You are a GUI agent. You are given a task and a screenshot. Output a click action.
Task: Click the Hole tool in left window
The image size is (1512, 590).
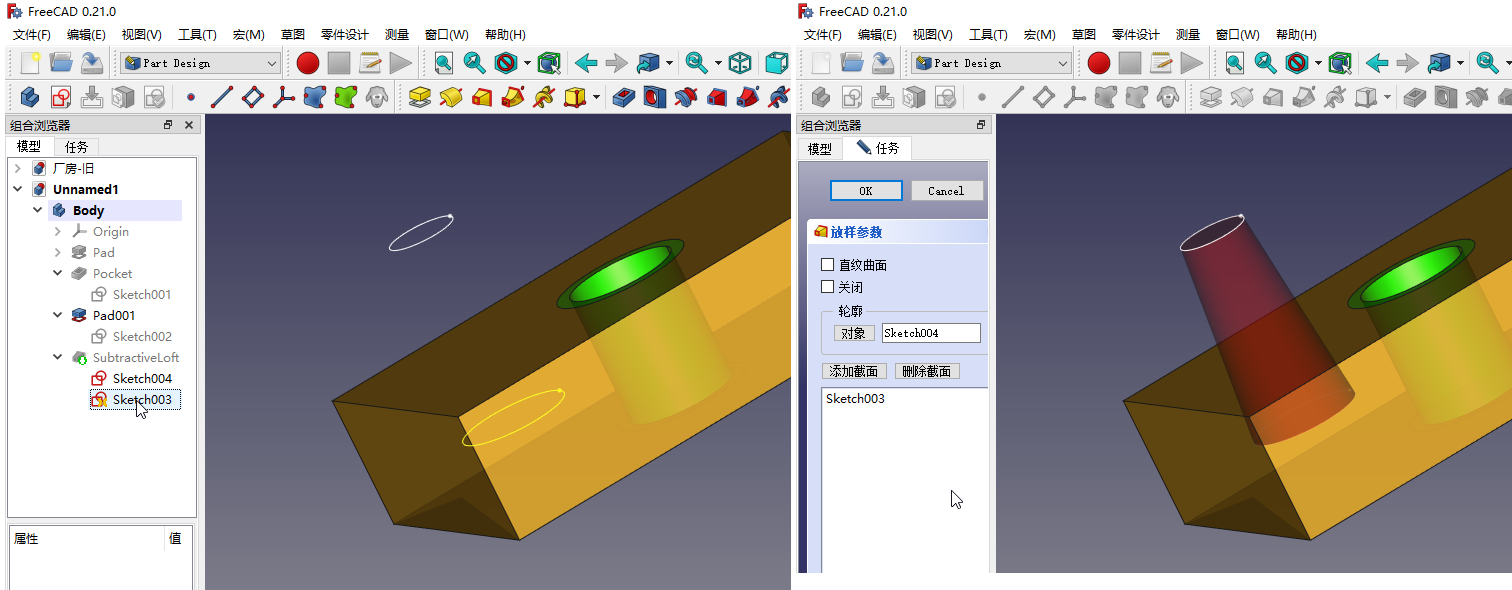[x=655, y=98]
